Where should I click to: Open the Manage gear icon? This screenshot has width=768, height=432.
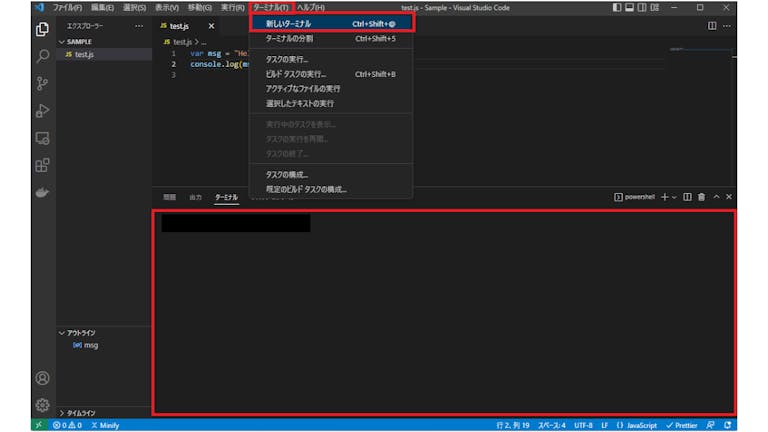coord(43,405)
